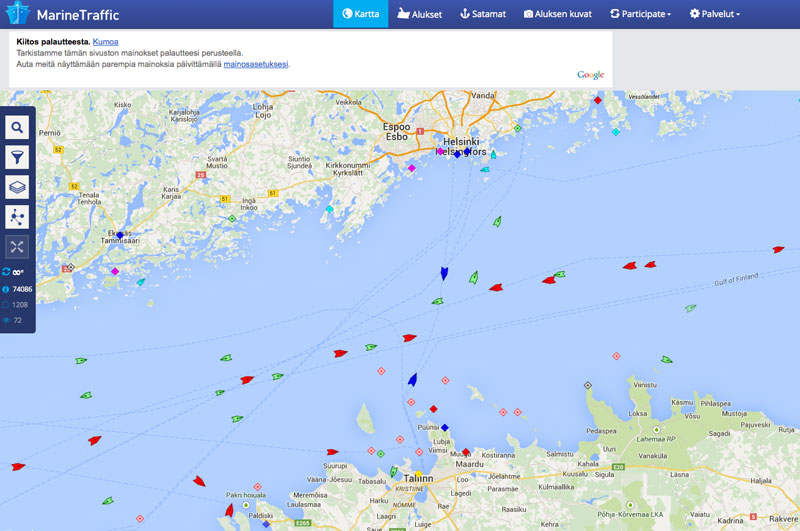This screenshot has height=531, width=800.
Task: Toggle fullscreen map with expand arrows icon
Action: coord(17,247)
